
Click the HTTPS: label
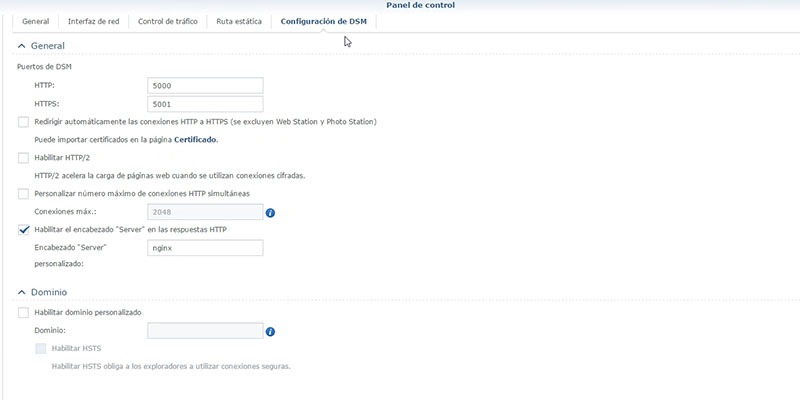[47, 104]
